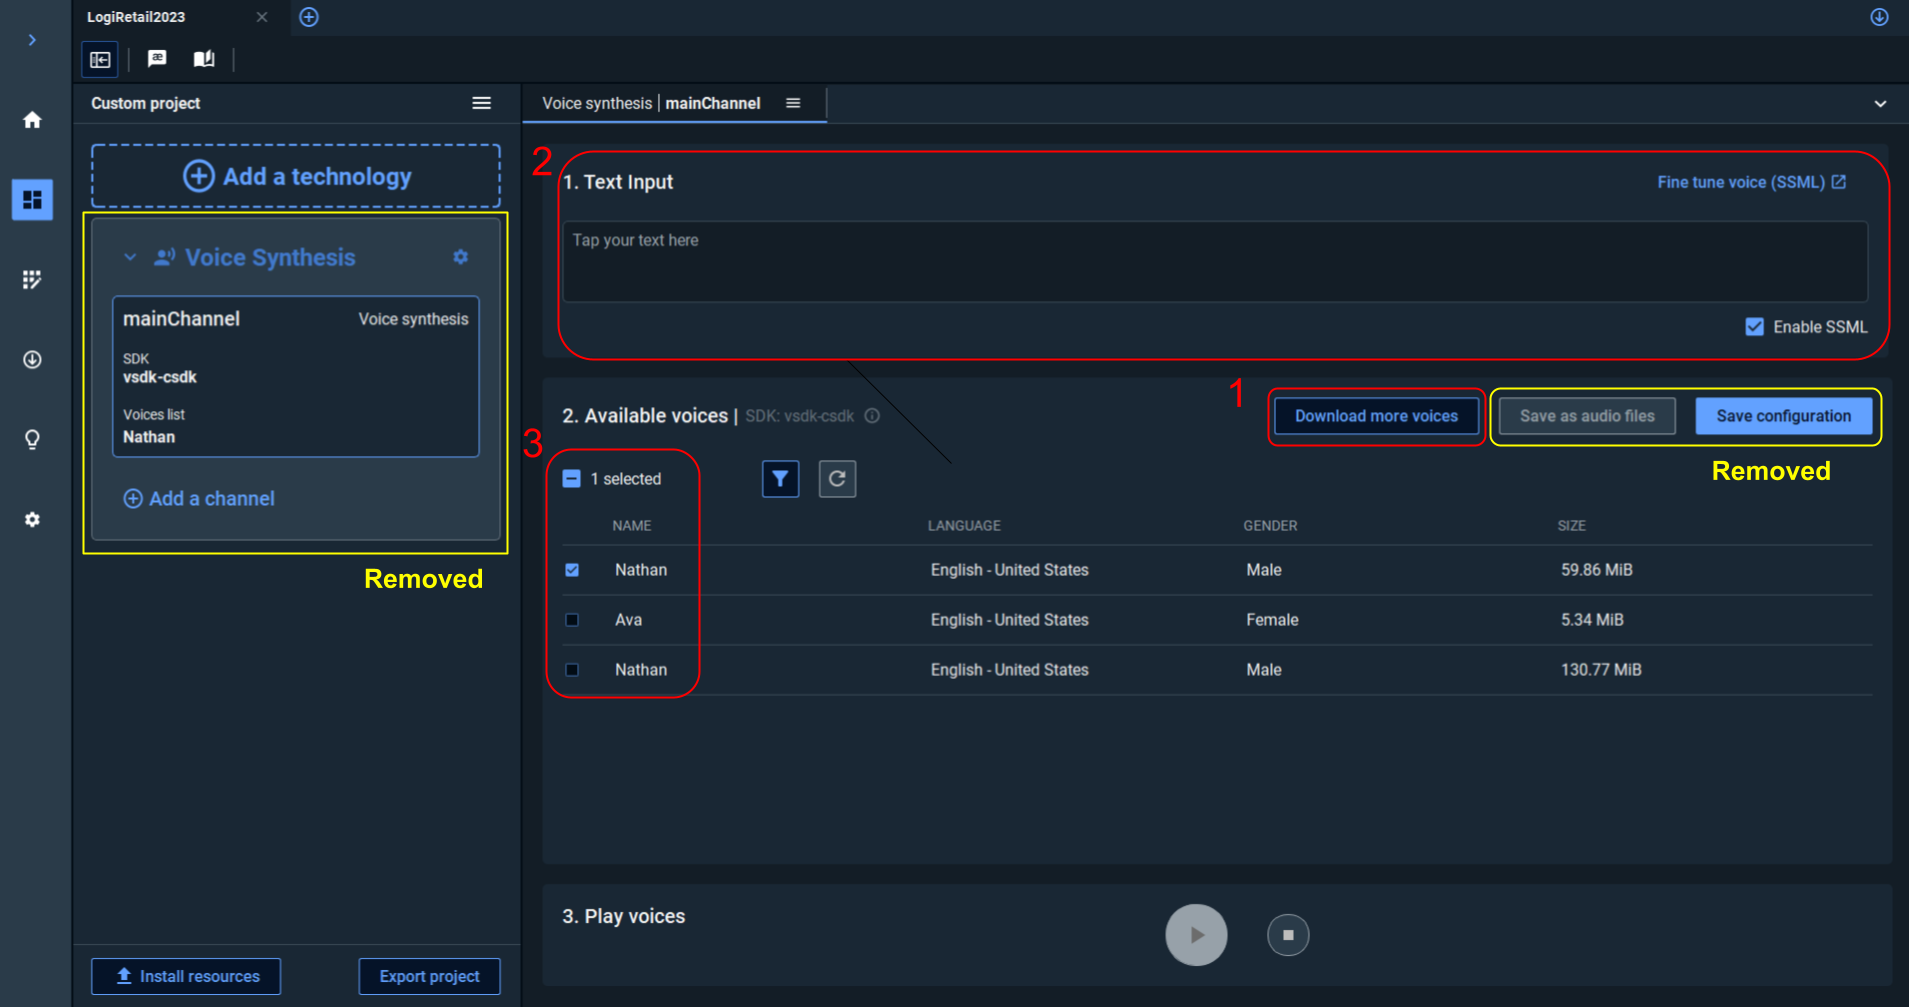Collapse the Voice Synthesis section chevron

(130, 257)
